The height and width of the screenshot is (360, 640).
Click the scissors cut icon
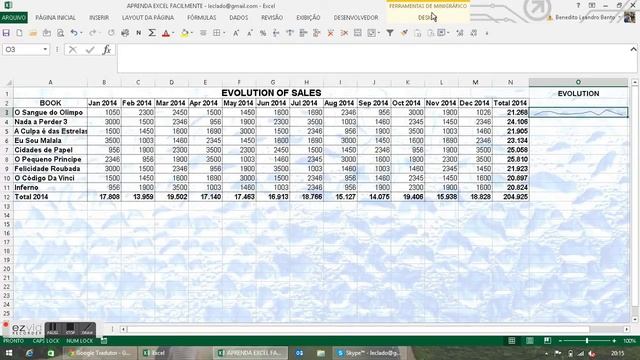tap(344, 33)
